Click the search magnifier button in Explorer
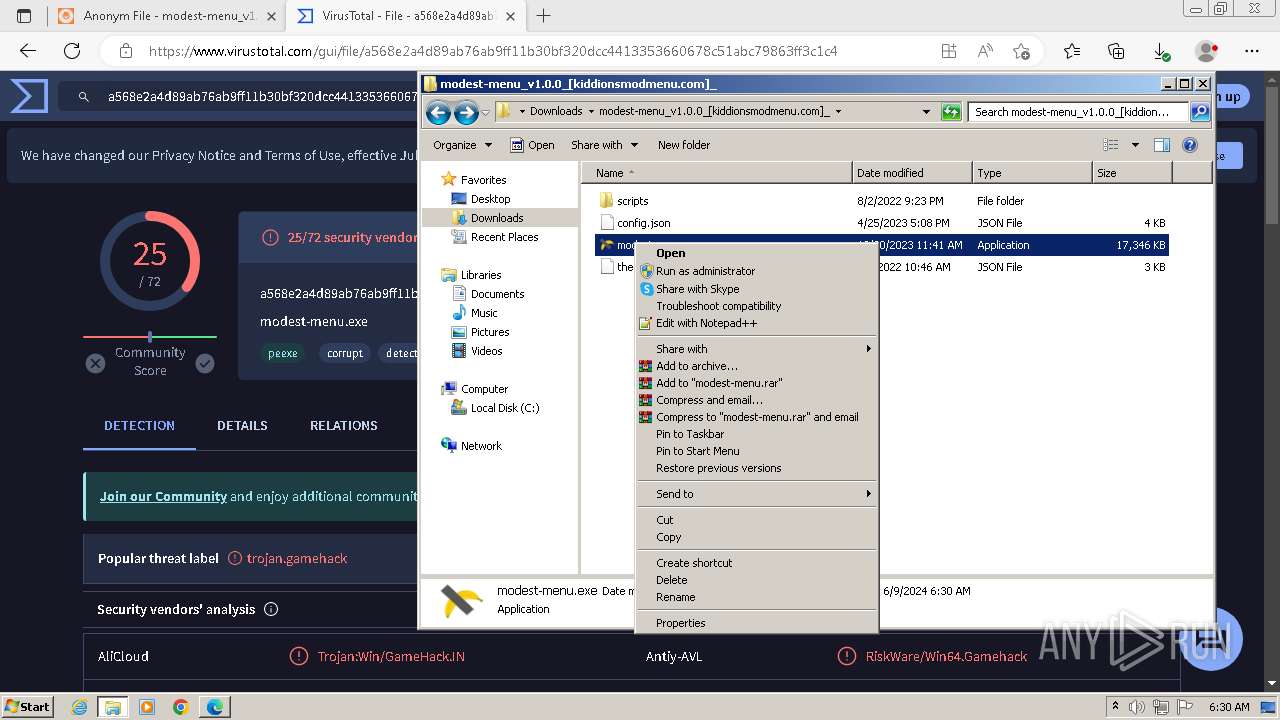This screenshot has width=1280, height=720. [1200, 112]
